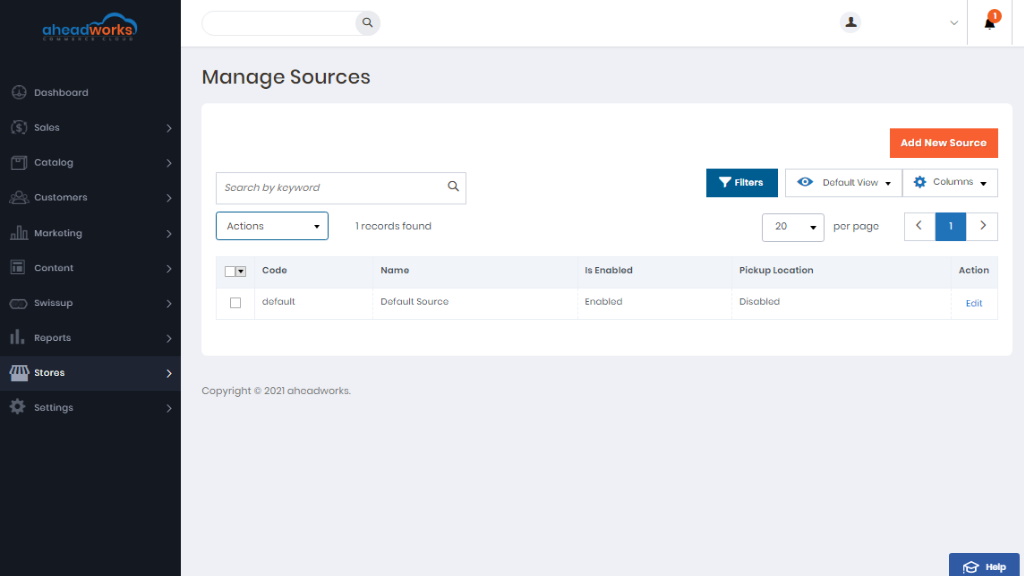Click the Help button
The height and width of the screenshot is (576, 1024).
coord(984,566)
